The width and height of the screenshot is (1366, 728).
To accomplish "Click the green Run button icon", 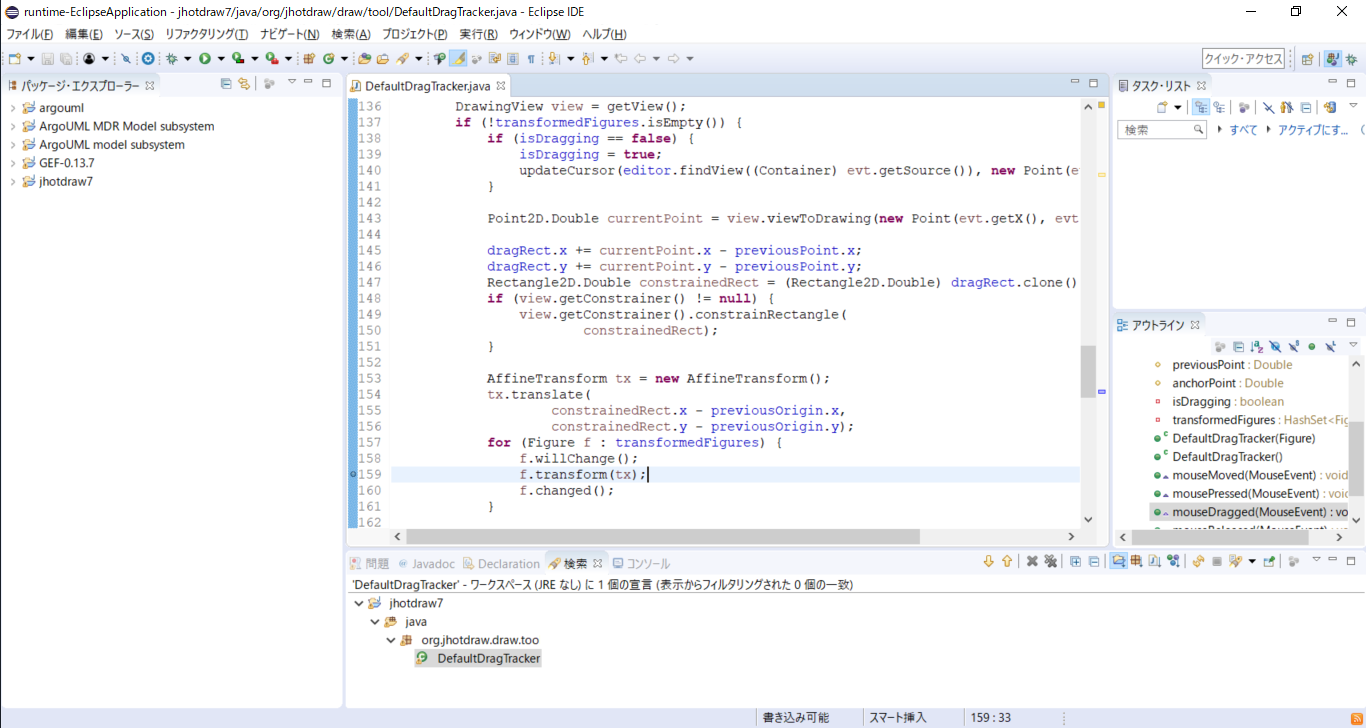I will click(205, 59).
